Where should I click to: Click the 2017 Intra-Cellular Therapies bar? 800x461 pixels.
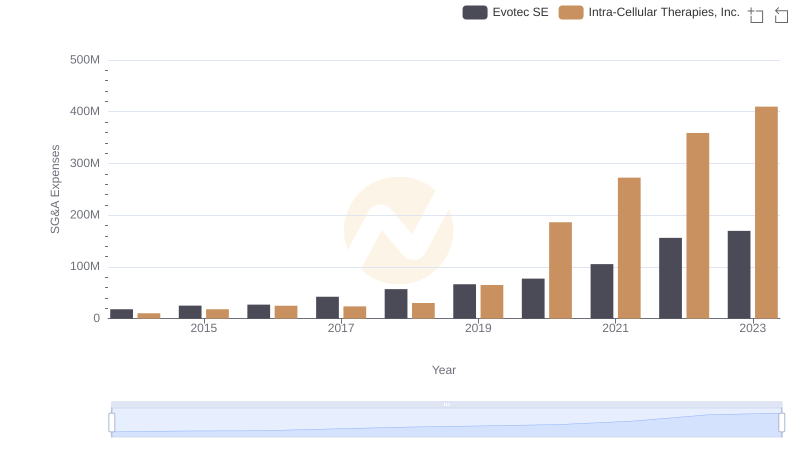click(x=355, y=313)
